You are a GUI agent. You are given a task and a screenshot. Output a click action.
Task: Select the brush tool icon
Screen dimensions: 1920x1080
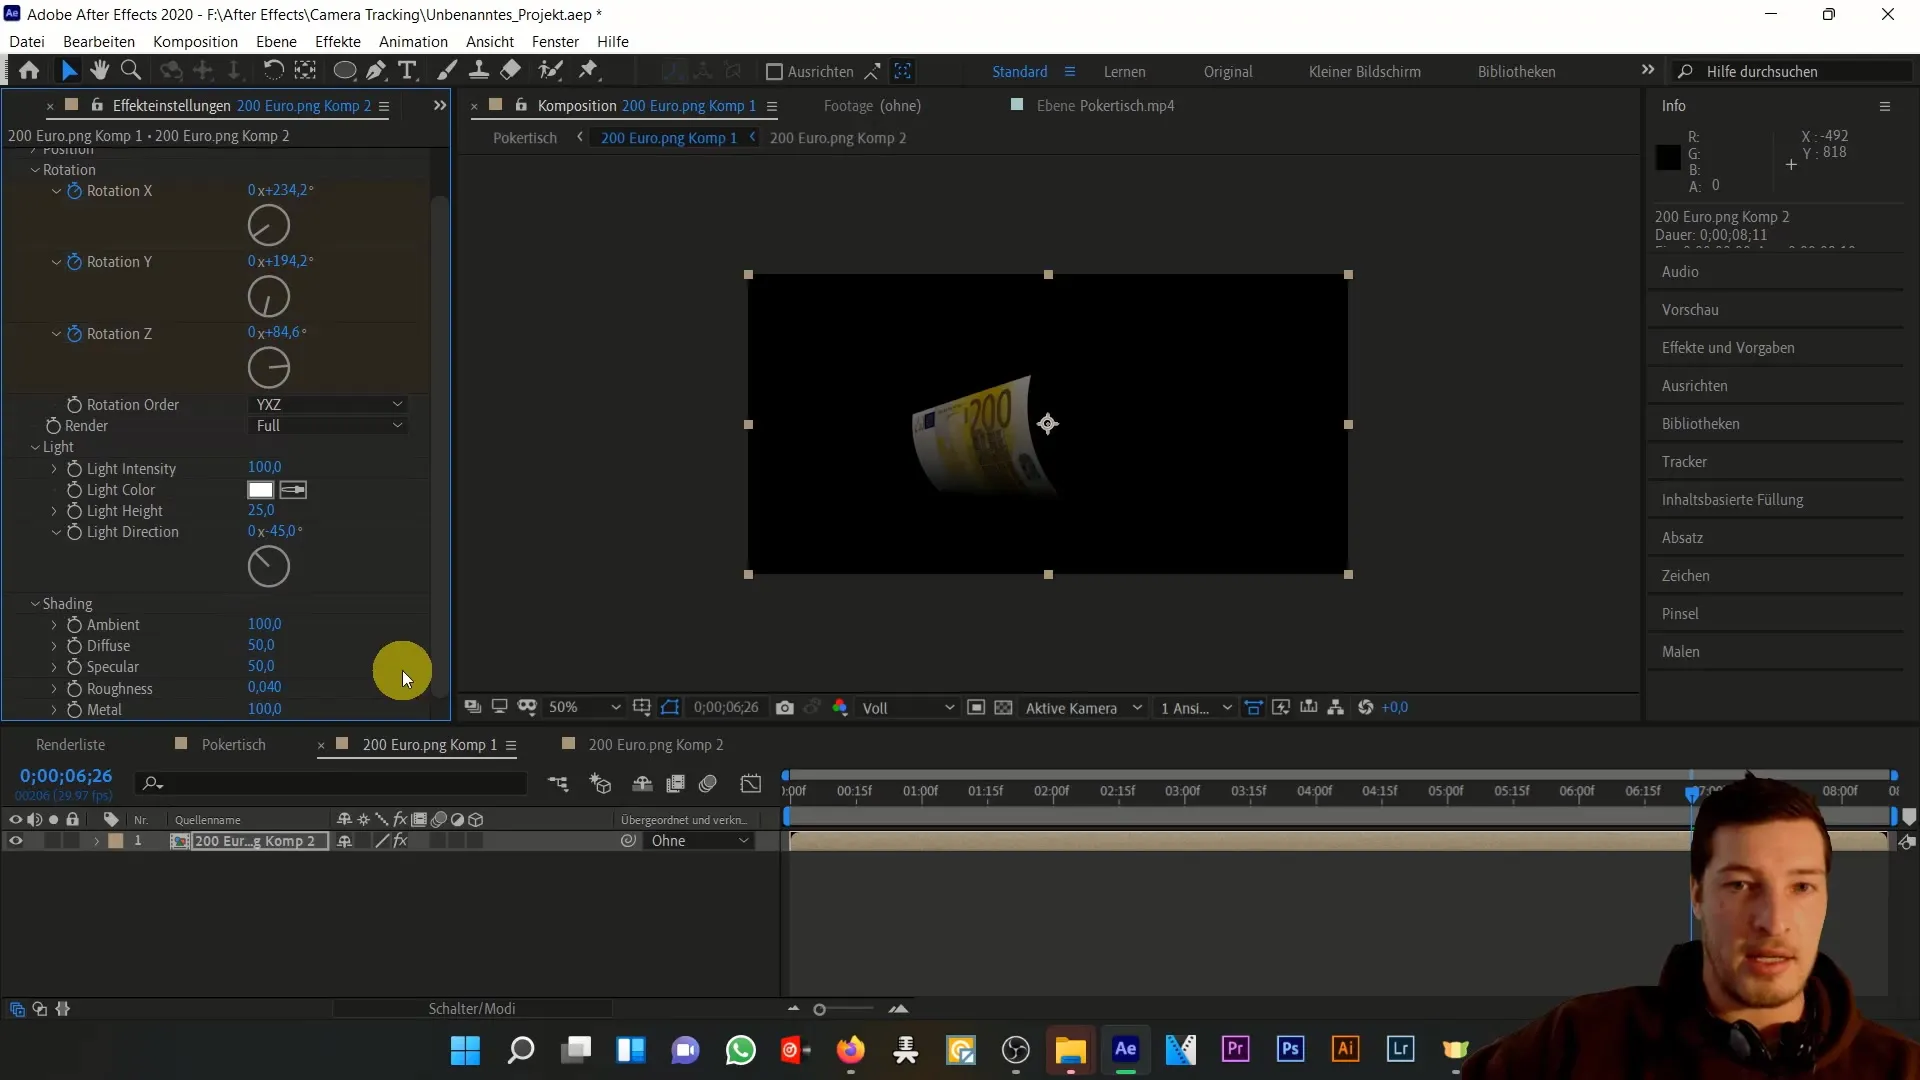[446, 70]
